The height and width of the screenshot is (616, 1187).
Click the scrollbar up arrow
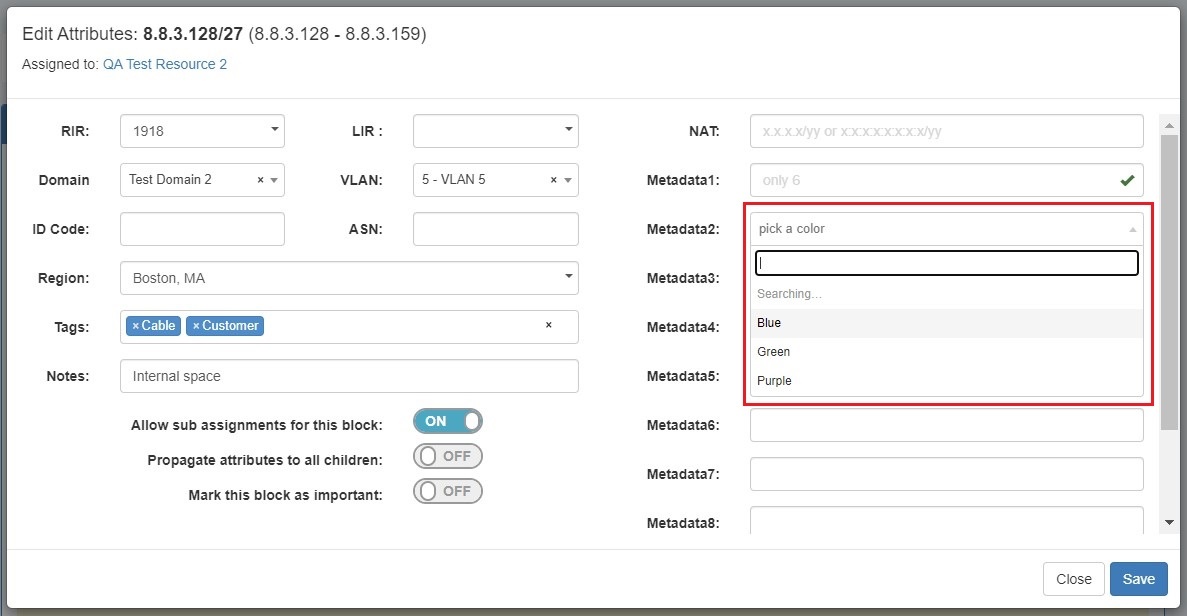click(x=1169, y=124)
